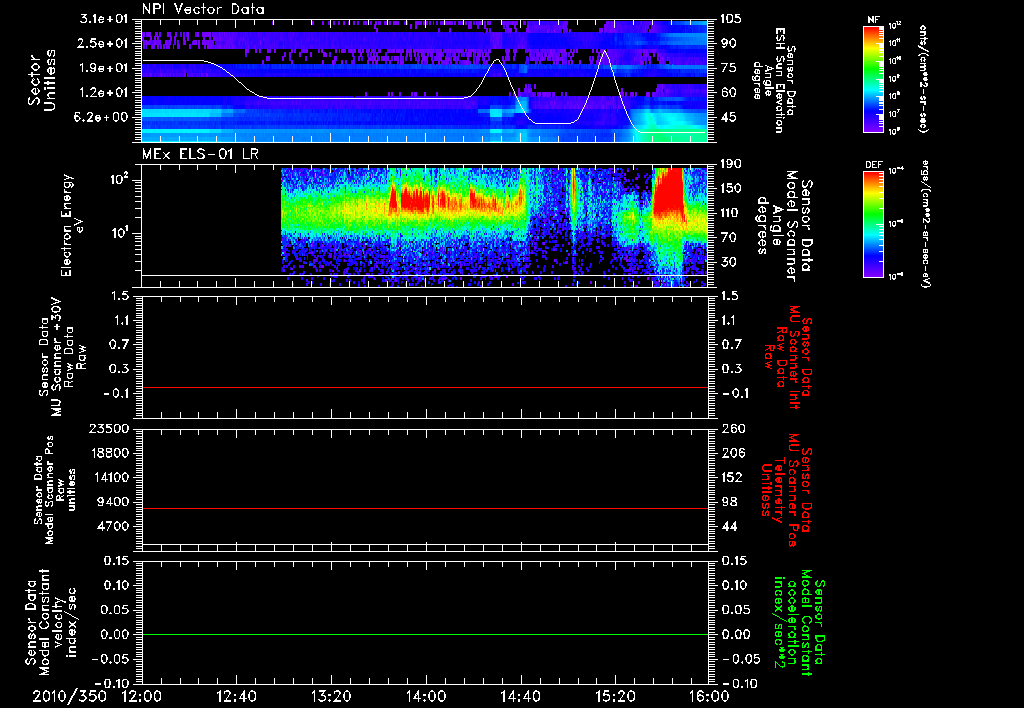Click the "30" scanner angle tick value
This screenshot has width=1024, height=708.
coord(729,262)
